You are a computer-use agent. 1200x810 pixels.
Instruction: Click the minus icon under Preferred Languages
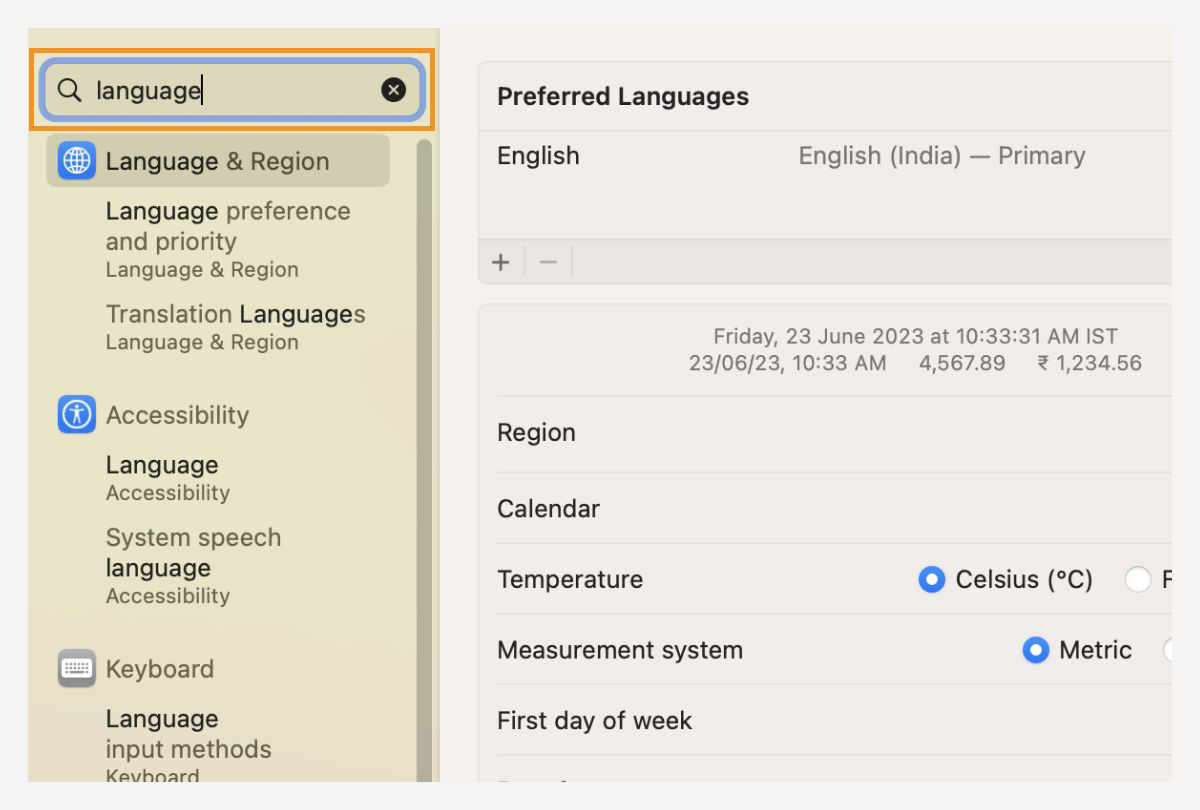pos(548,261)
